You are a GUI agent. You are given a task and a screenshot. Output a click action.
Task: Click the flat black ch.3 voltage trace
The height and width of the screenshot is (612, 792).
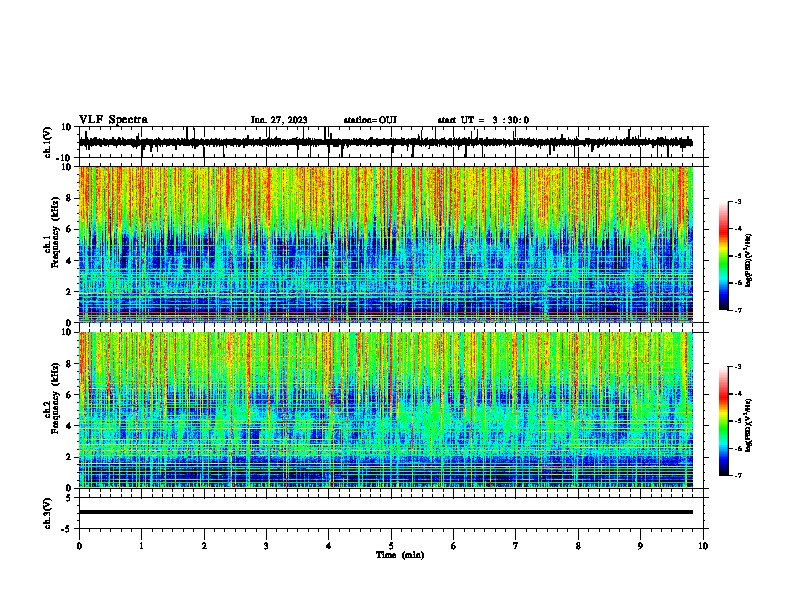tap(386, 512)
